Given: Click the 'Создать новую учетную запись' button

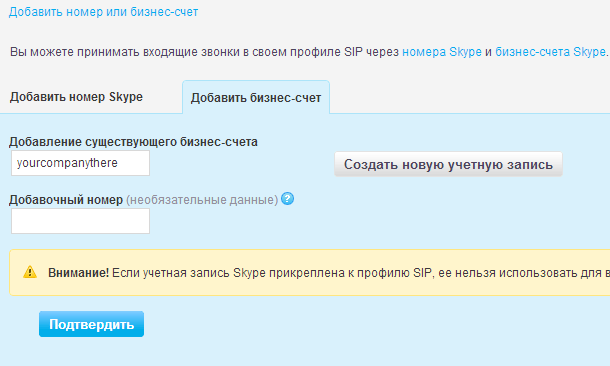Looking at the screenshot, I should pos(448,164).
